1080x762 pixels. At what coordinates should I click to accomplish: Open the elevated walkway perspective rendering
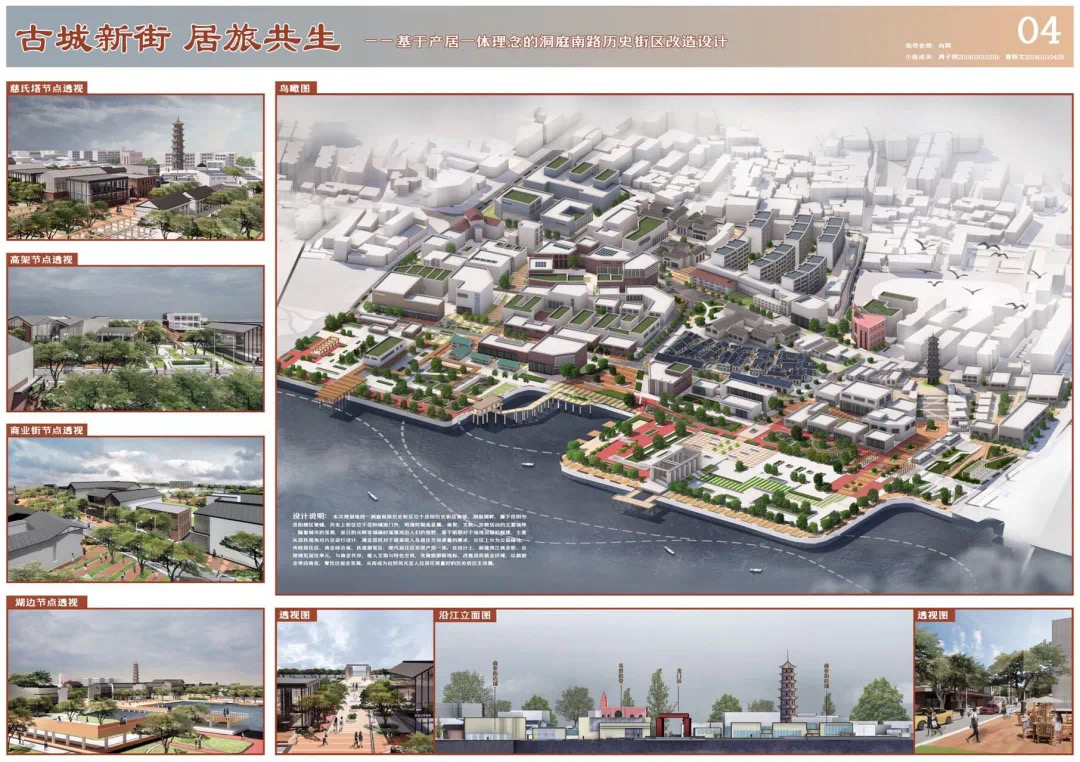[135, 338]
